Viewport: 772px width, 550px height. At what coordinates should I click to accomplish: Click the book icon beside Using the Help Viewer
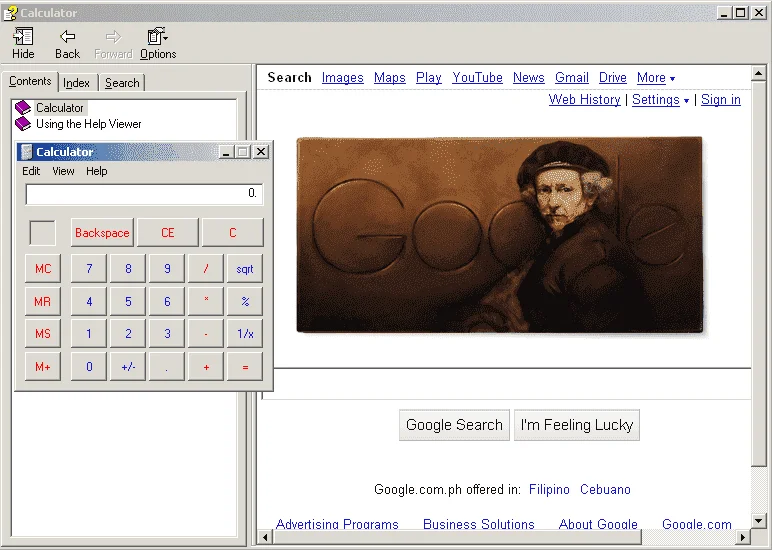coord(23,124)
